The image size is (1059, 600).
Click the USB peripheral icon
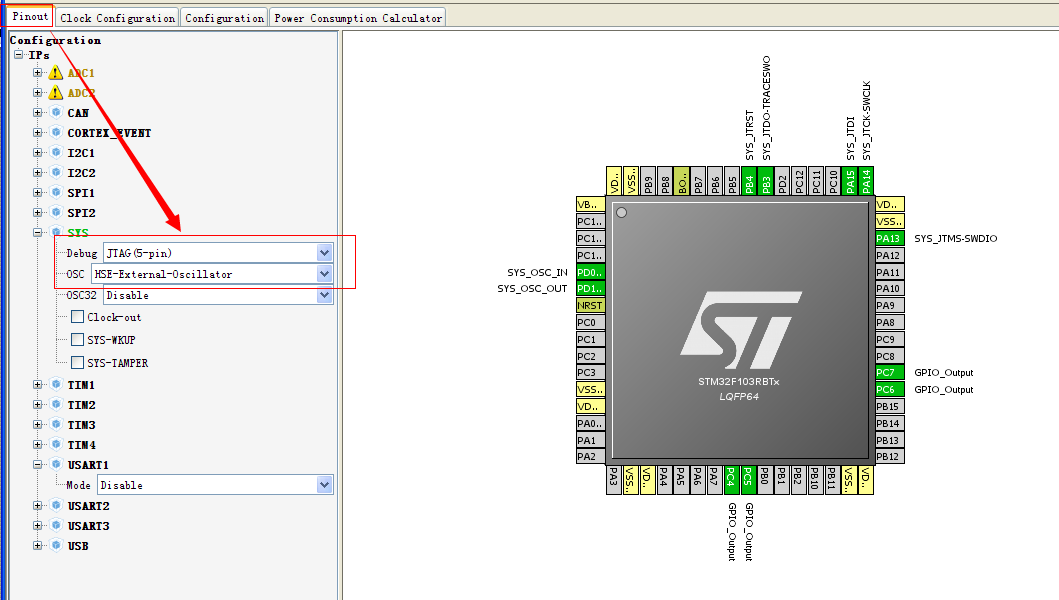56,545
